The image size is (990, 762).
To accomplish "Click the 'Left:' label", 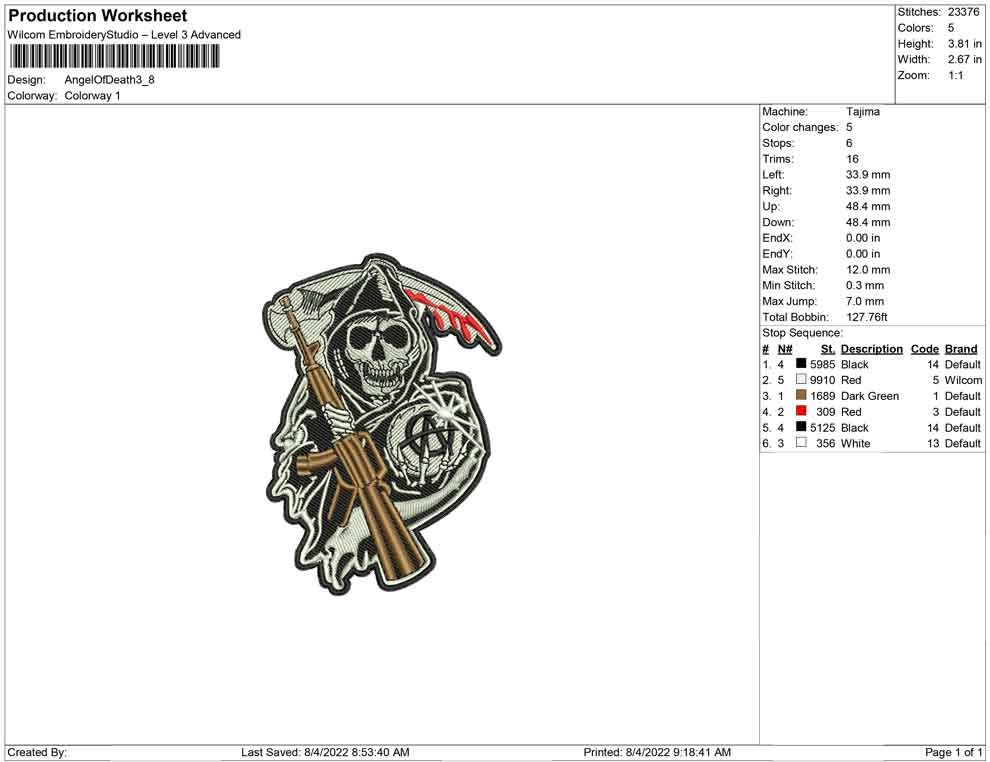I will click(773, 175).
